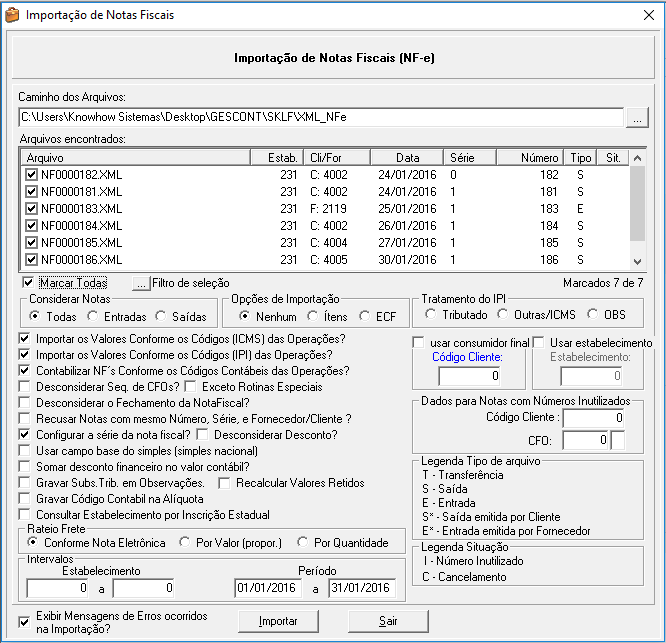
Task: Enable Recusar Notas com mesmo Número option
Action: pyautogui.click(x=25, y=419)
